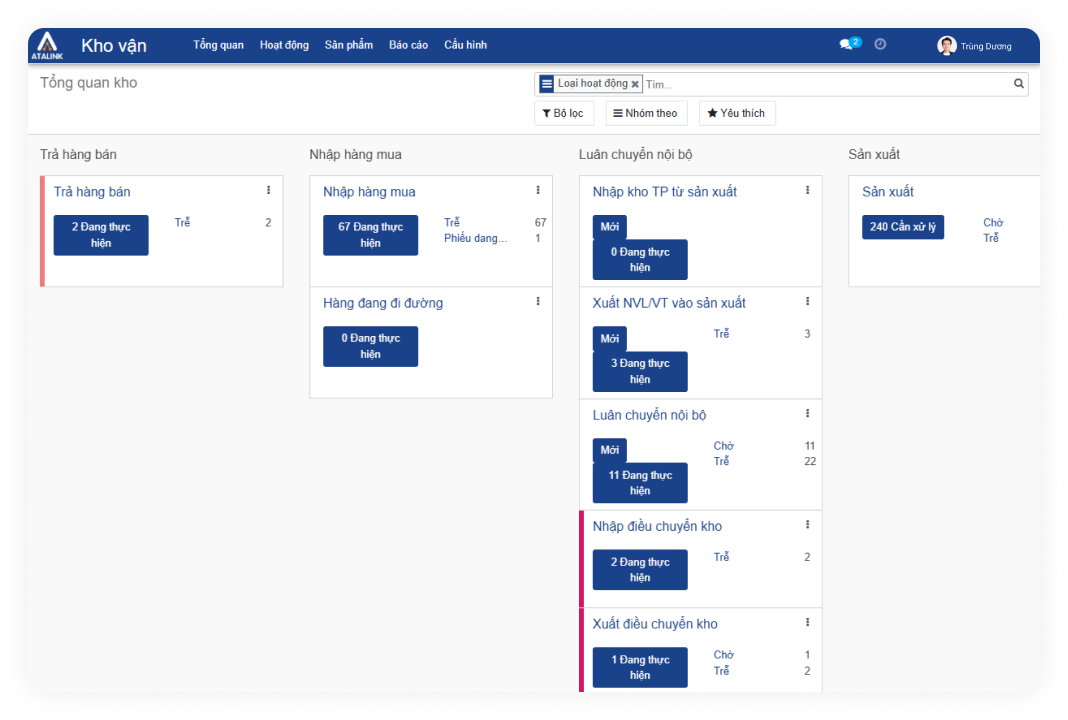This screenshot has height=720, width=1068.
Task: Open kebab menu on Hàng đang đi đường card
Action: pos(538,301)
